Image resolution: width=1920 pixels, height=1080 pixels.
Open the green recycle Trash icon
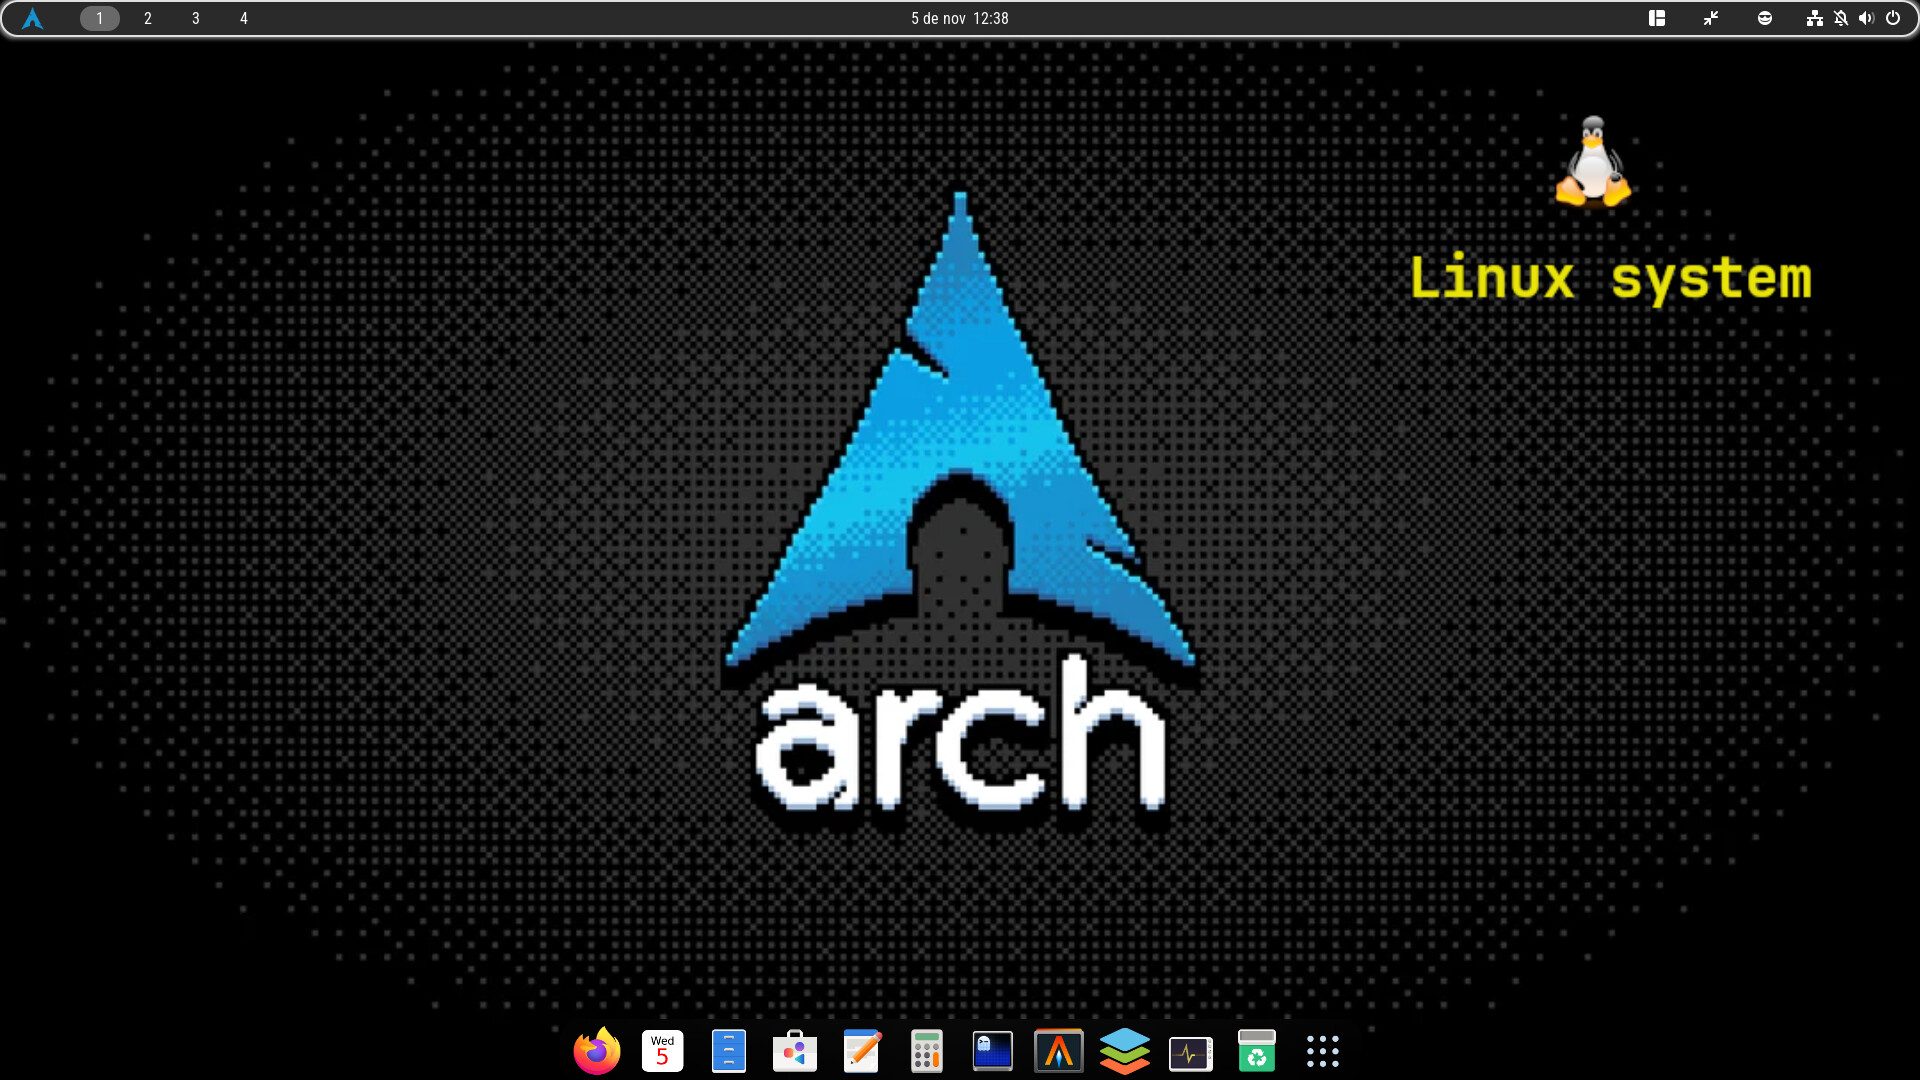(x=1257, y=1051)
